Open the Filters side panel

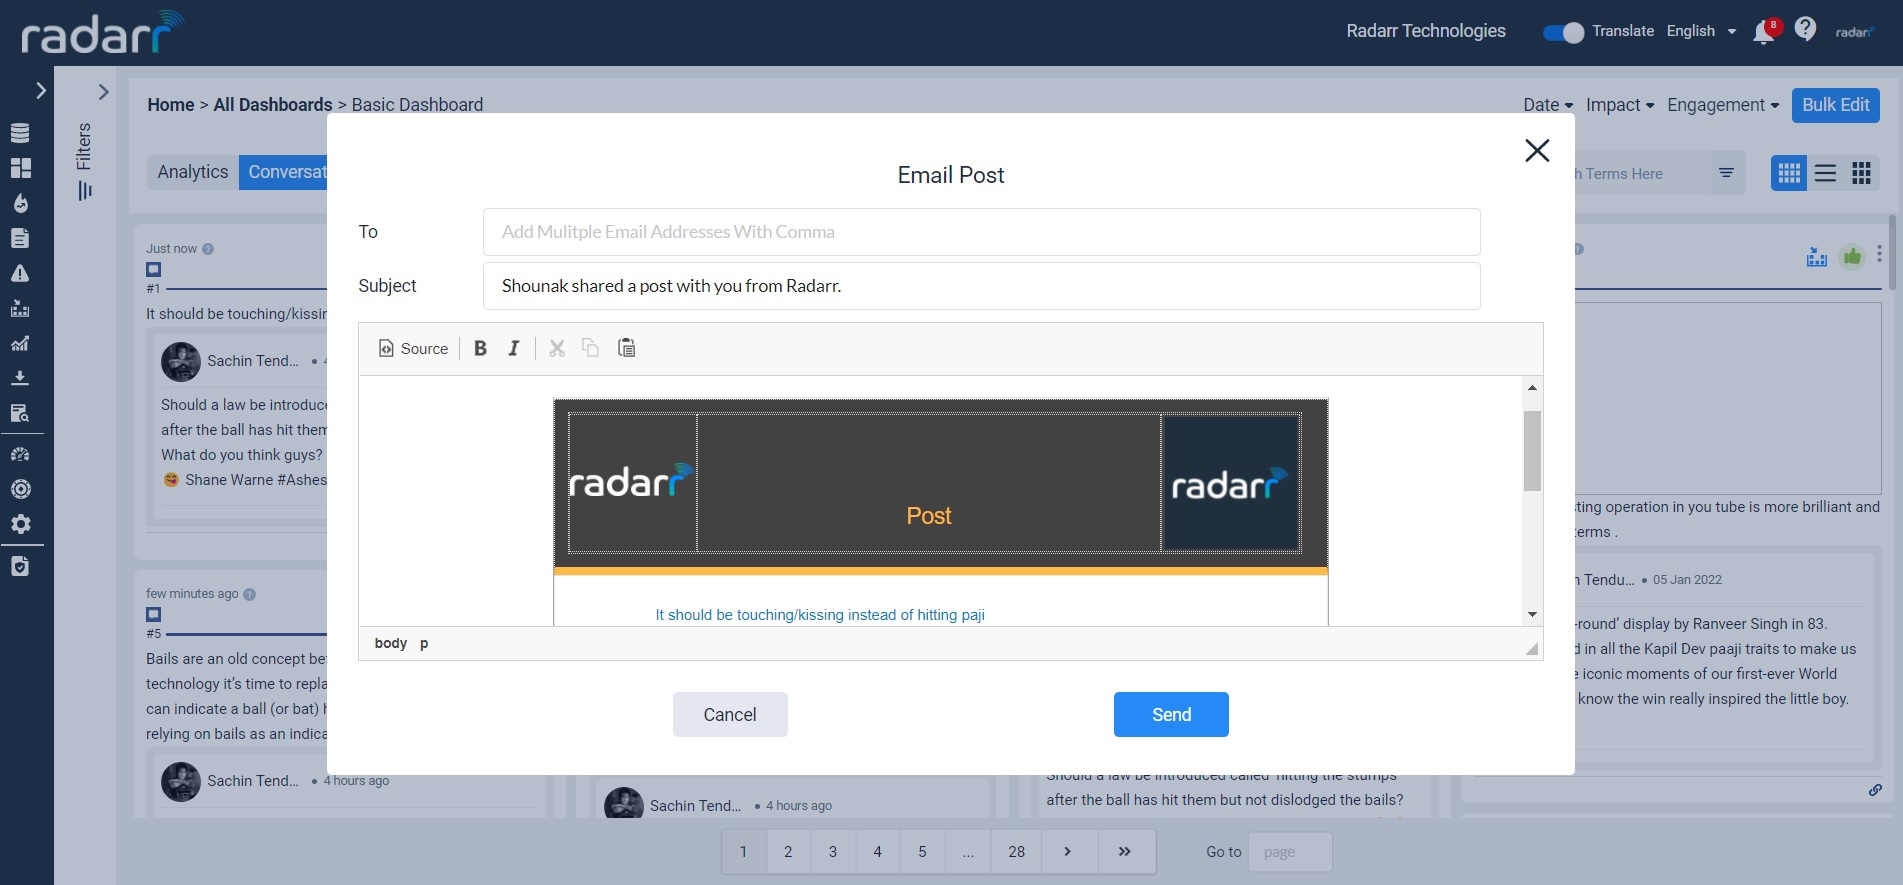pyautogui.click(x=84, y=160)
